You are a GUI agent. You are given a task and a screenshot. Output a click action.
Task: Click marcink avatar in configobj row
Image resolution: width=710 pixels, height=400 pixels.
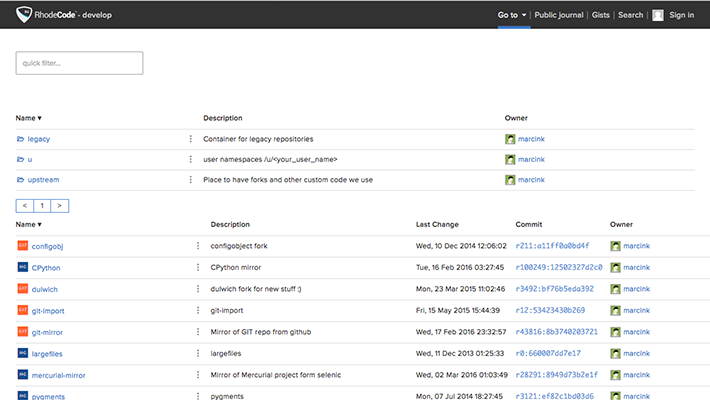(615, 246)
